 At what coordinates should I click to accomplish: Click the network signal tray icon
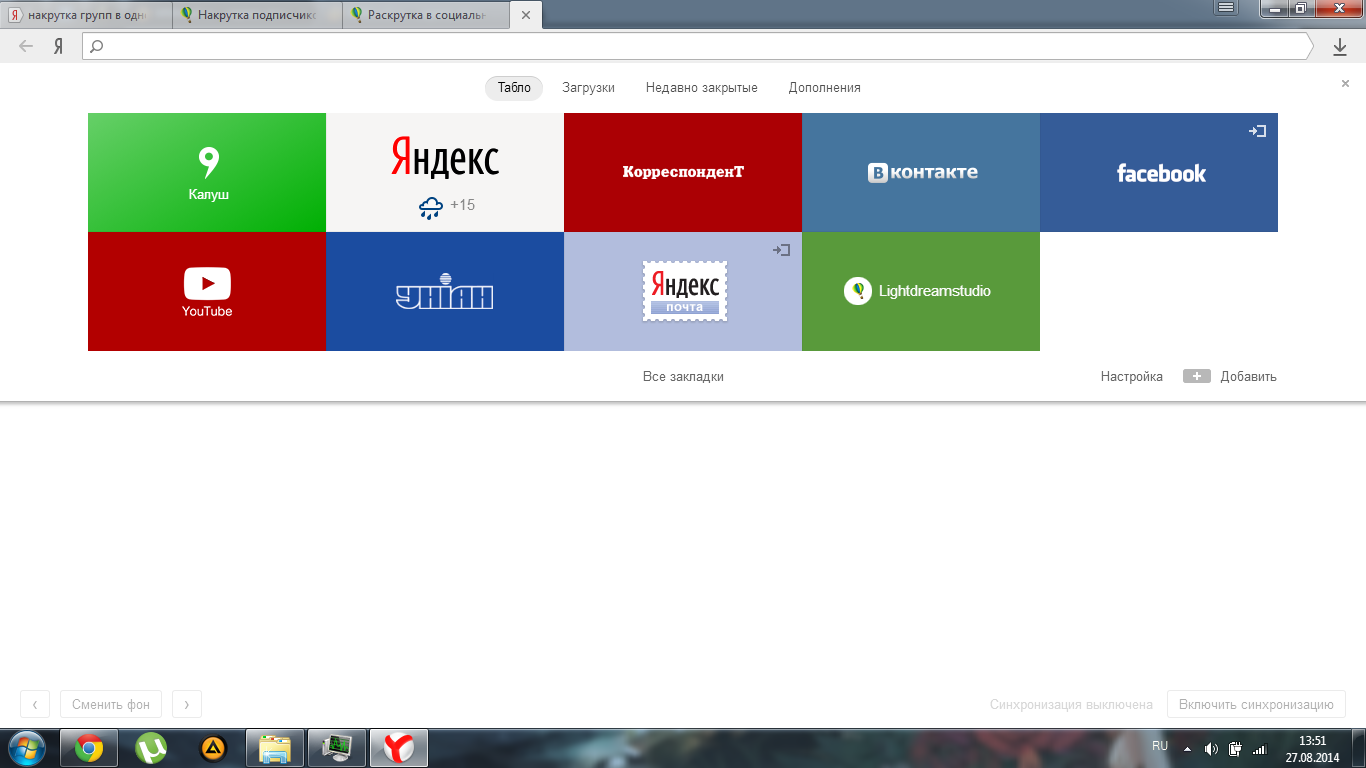[1260, 749]
